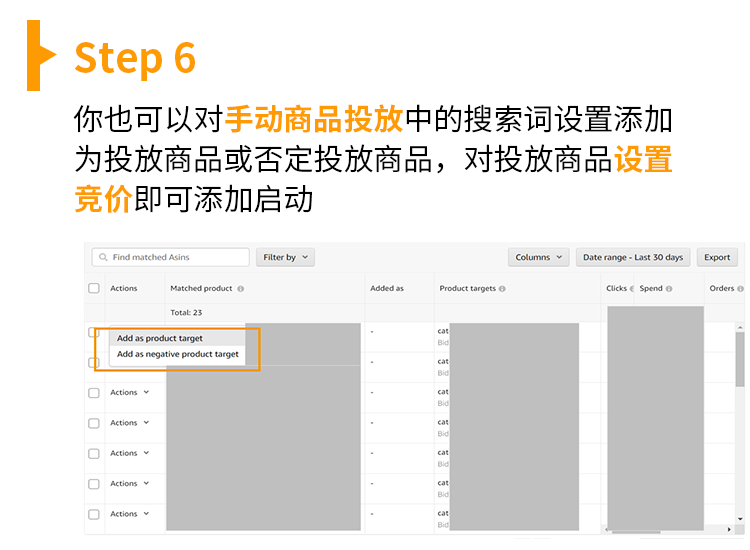
Task: Click info icon next to Spend
Action: [x=671, y=289]
